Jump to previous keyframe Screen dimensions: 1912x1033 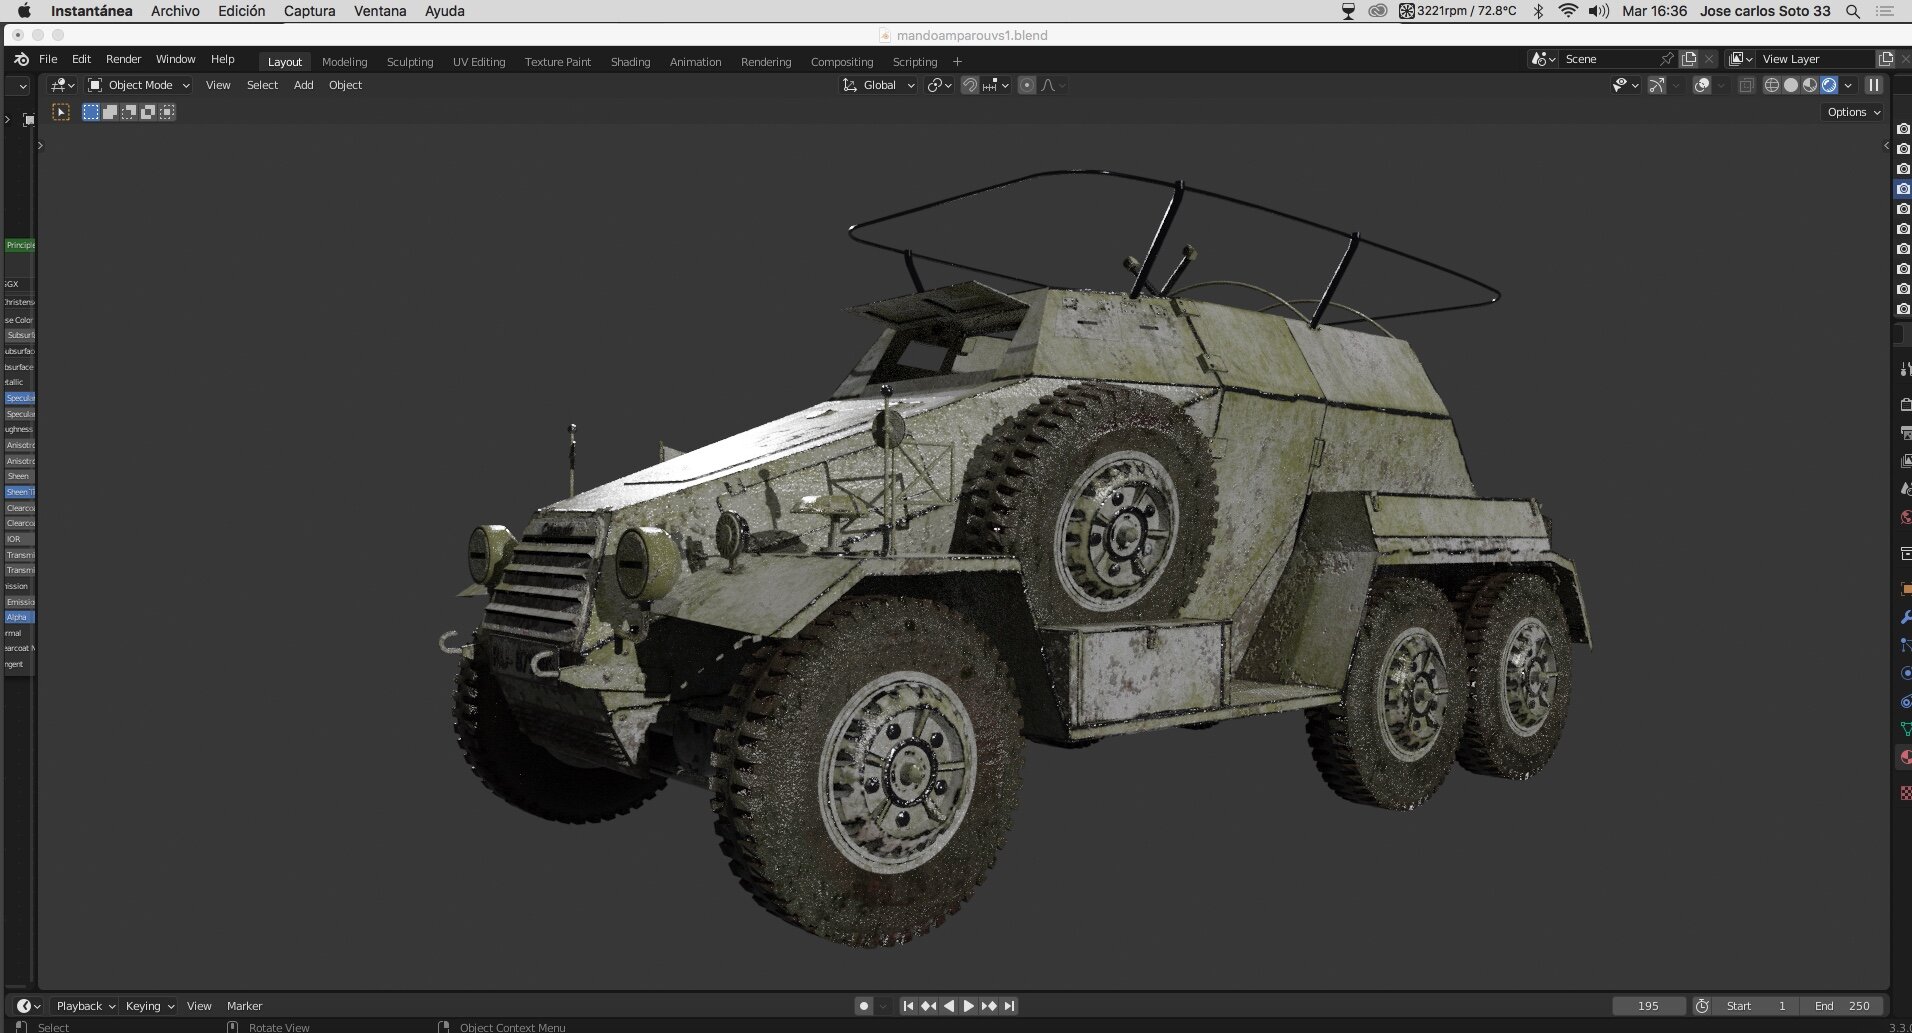928,1006
